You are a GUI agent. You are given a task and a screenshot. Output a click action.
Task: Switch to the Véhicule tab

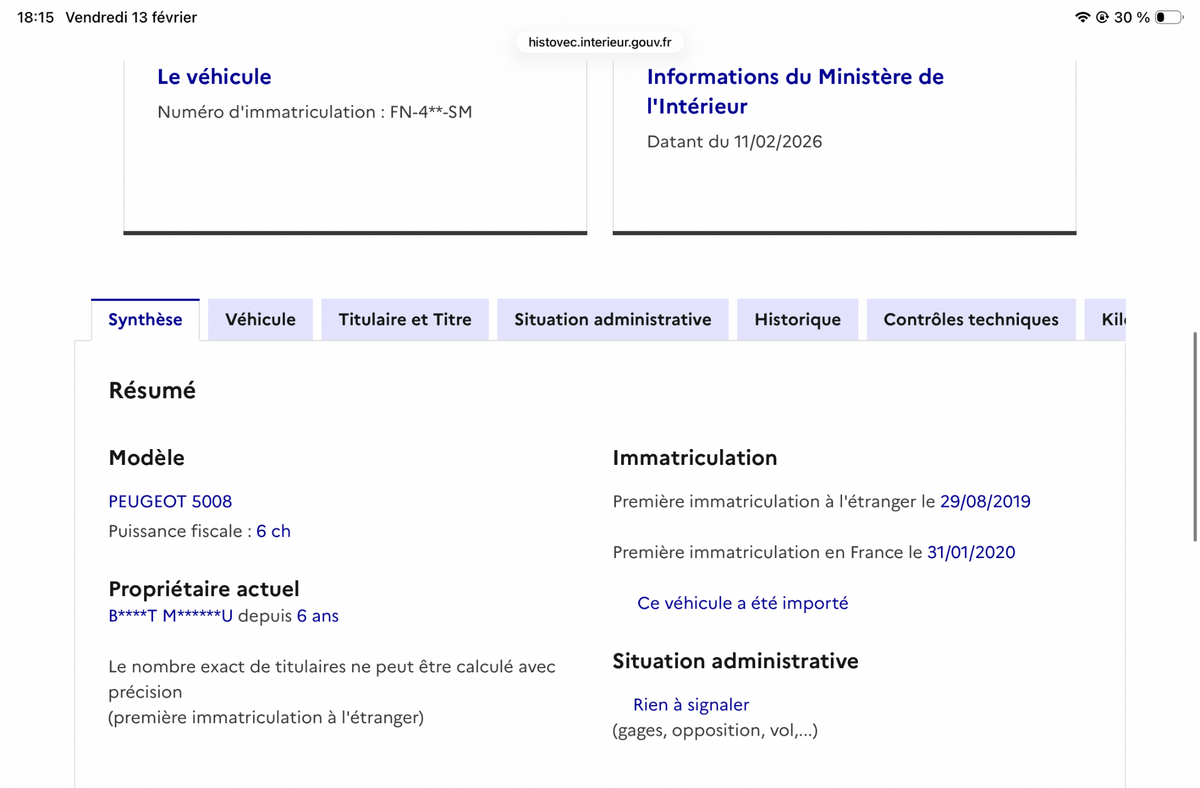click(260, 320)
